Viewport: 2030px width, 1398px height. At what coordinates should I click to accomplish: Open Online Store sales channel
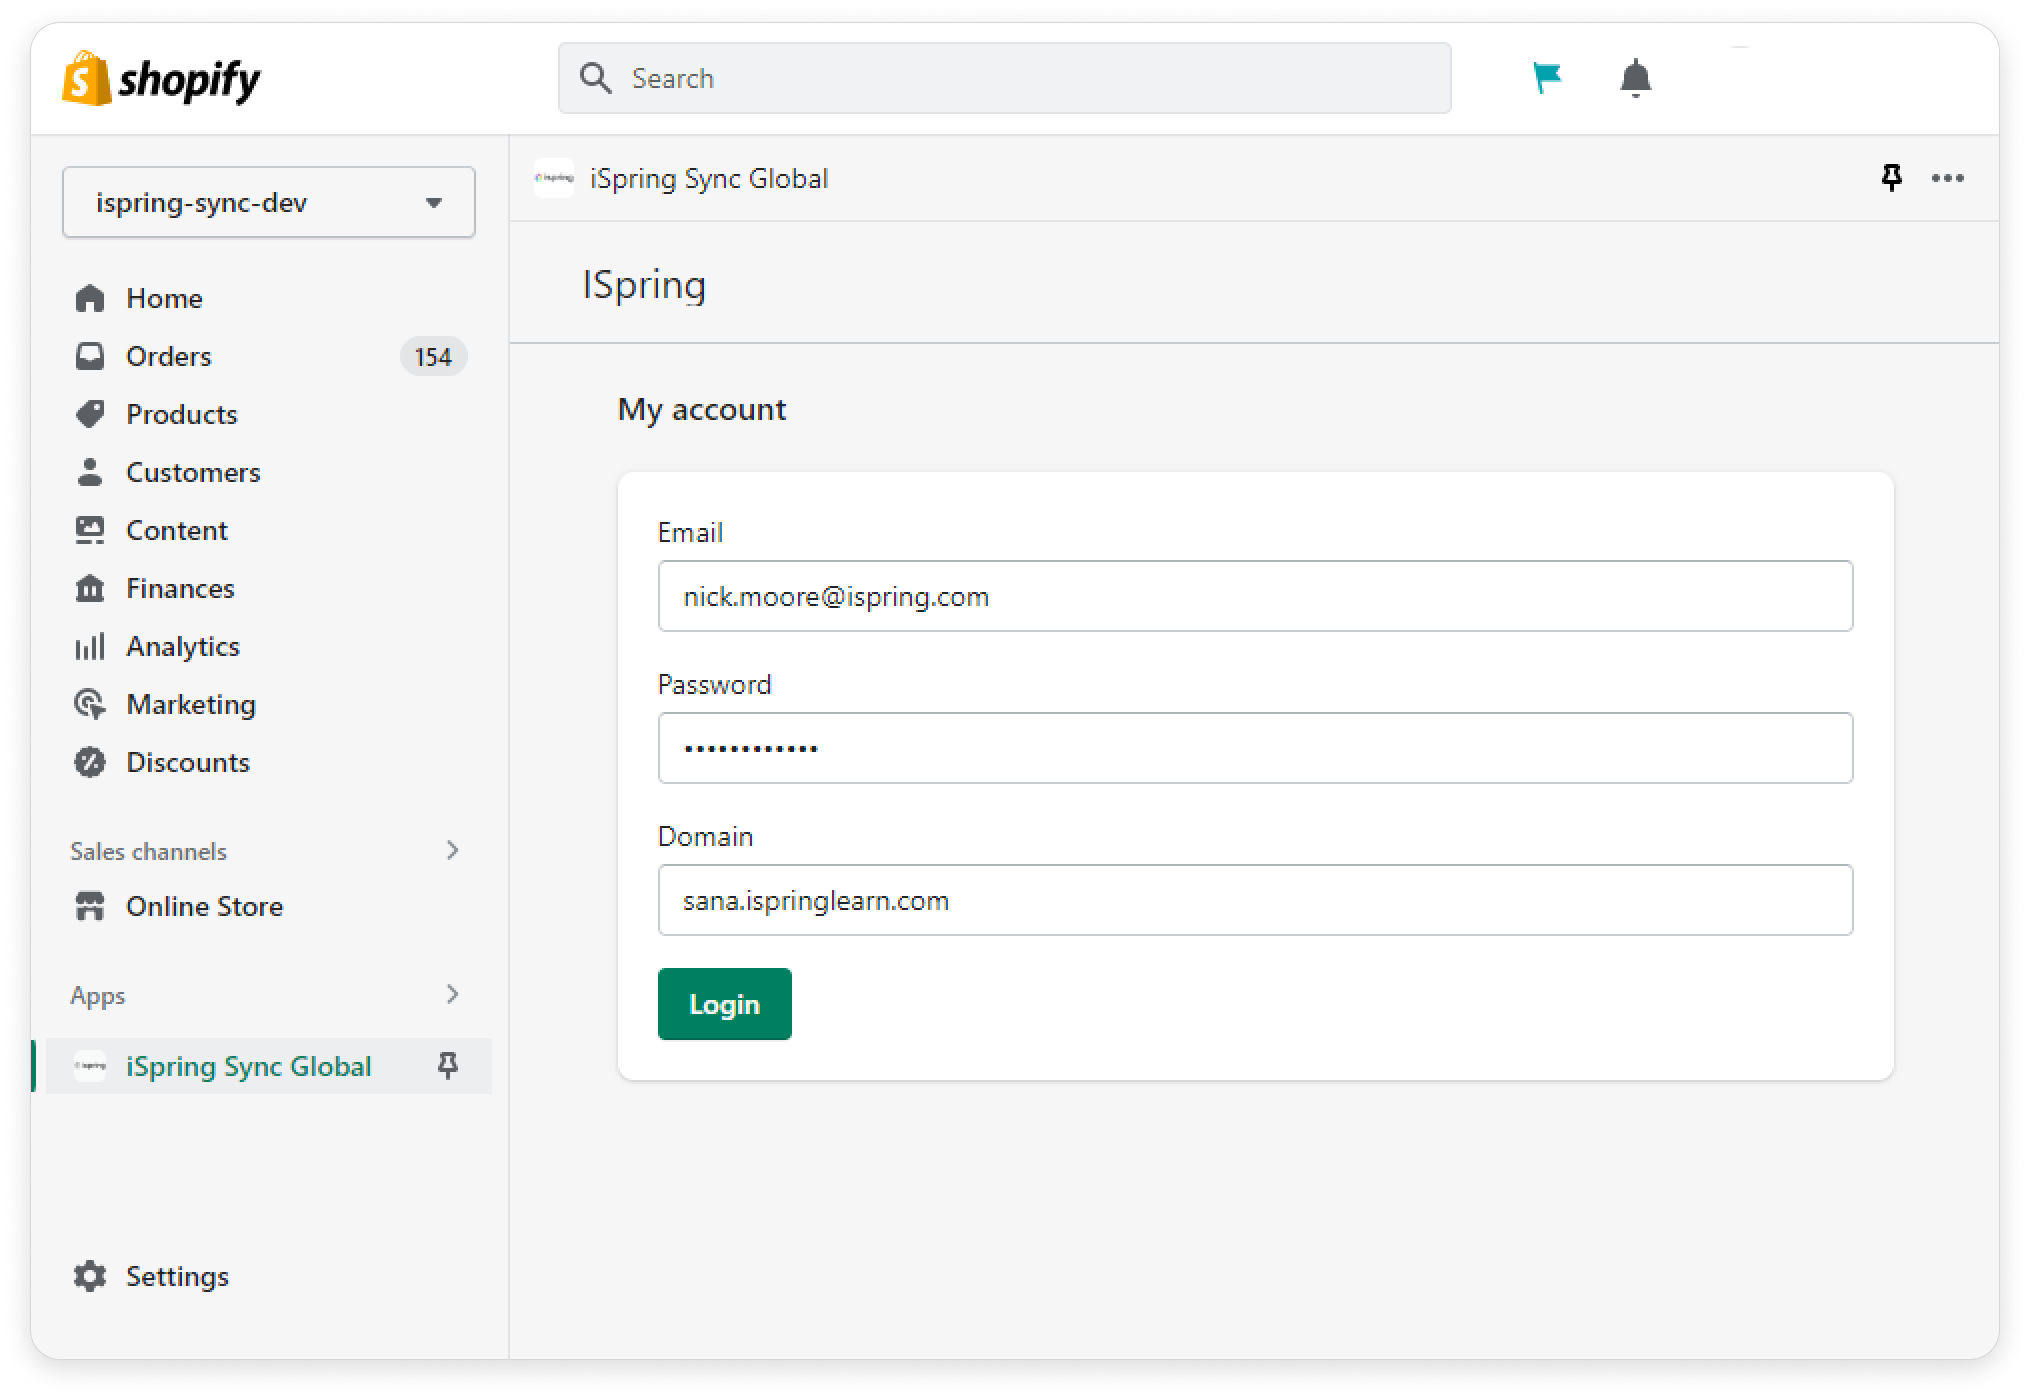point(204,906)
